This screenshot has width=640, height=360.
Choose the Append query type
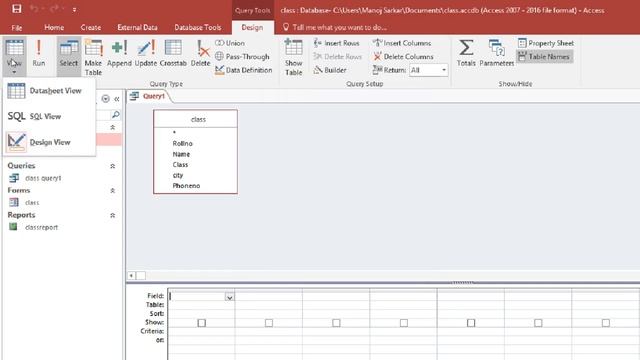pyautogui.click(x=119, y=53)
